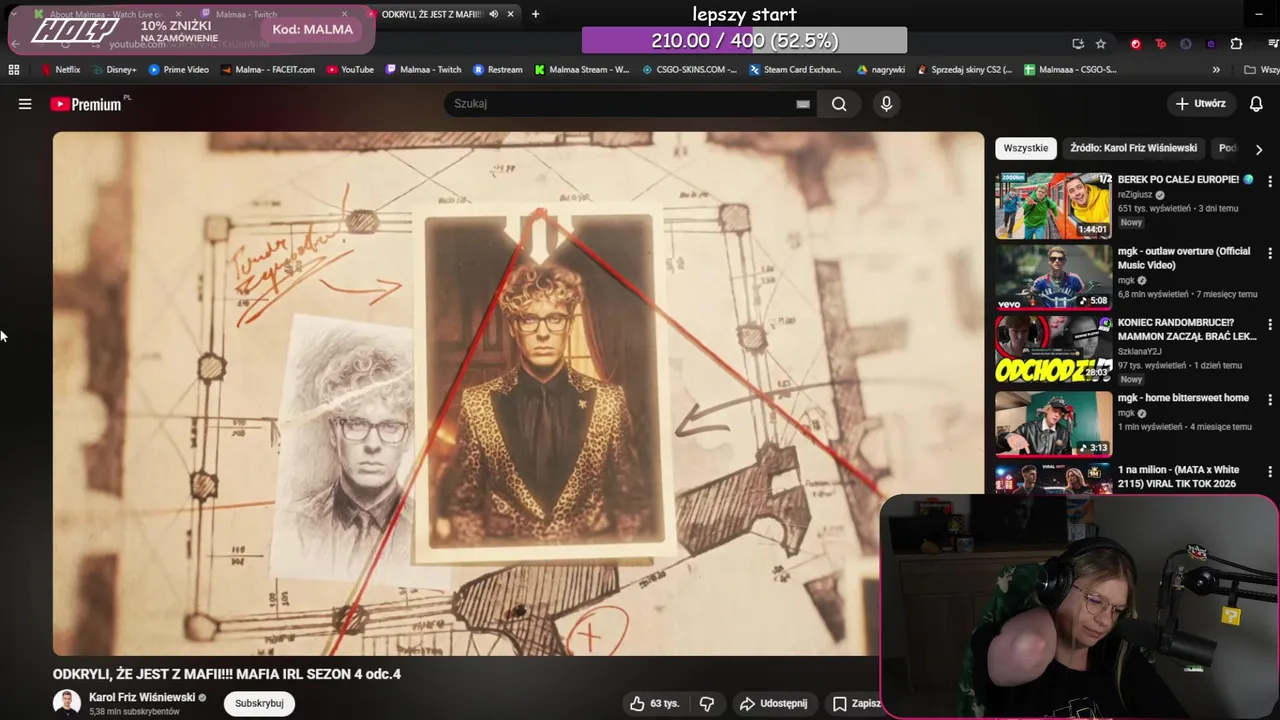1280x720 pixels.
Task: Open the Disney+ bookmark
Action: (114, 70)
